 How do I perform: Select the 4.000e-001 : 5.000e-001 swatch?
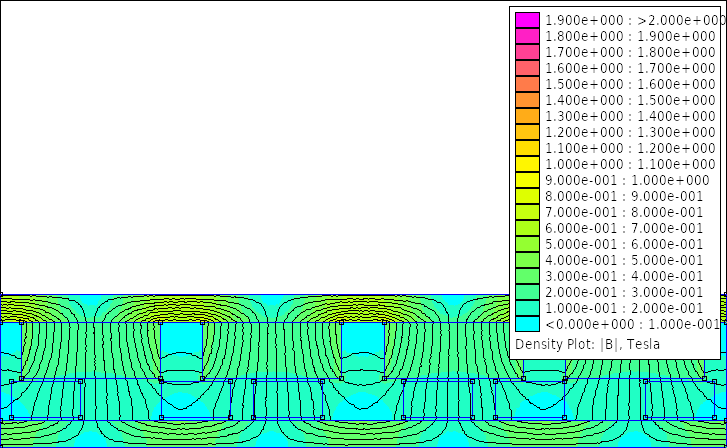(x=527, y=260)
